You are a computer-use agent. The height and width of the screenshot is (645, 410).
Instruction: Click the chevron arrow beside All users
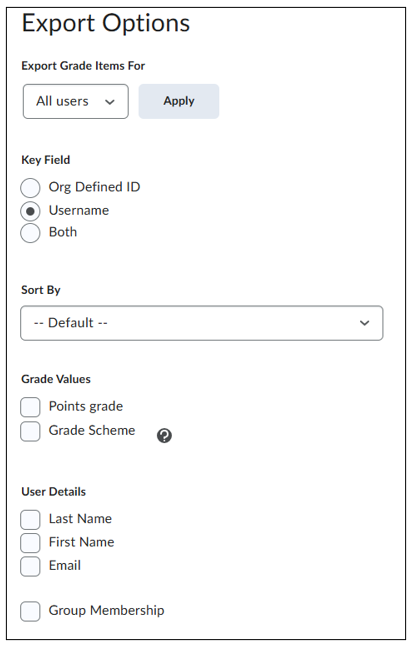110,102
